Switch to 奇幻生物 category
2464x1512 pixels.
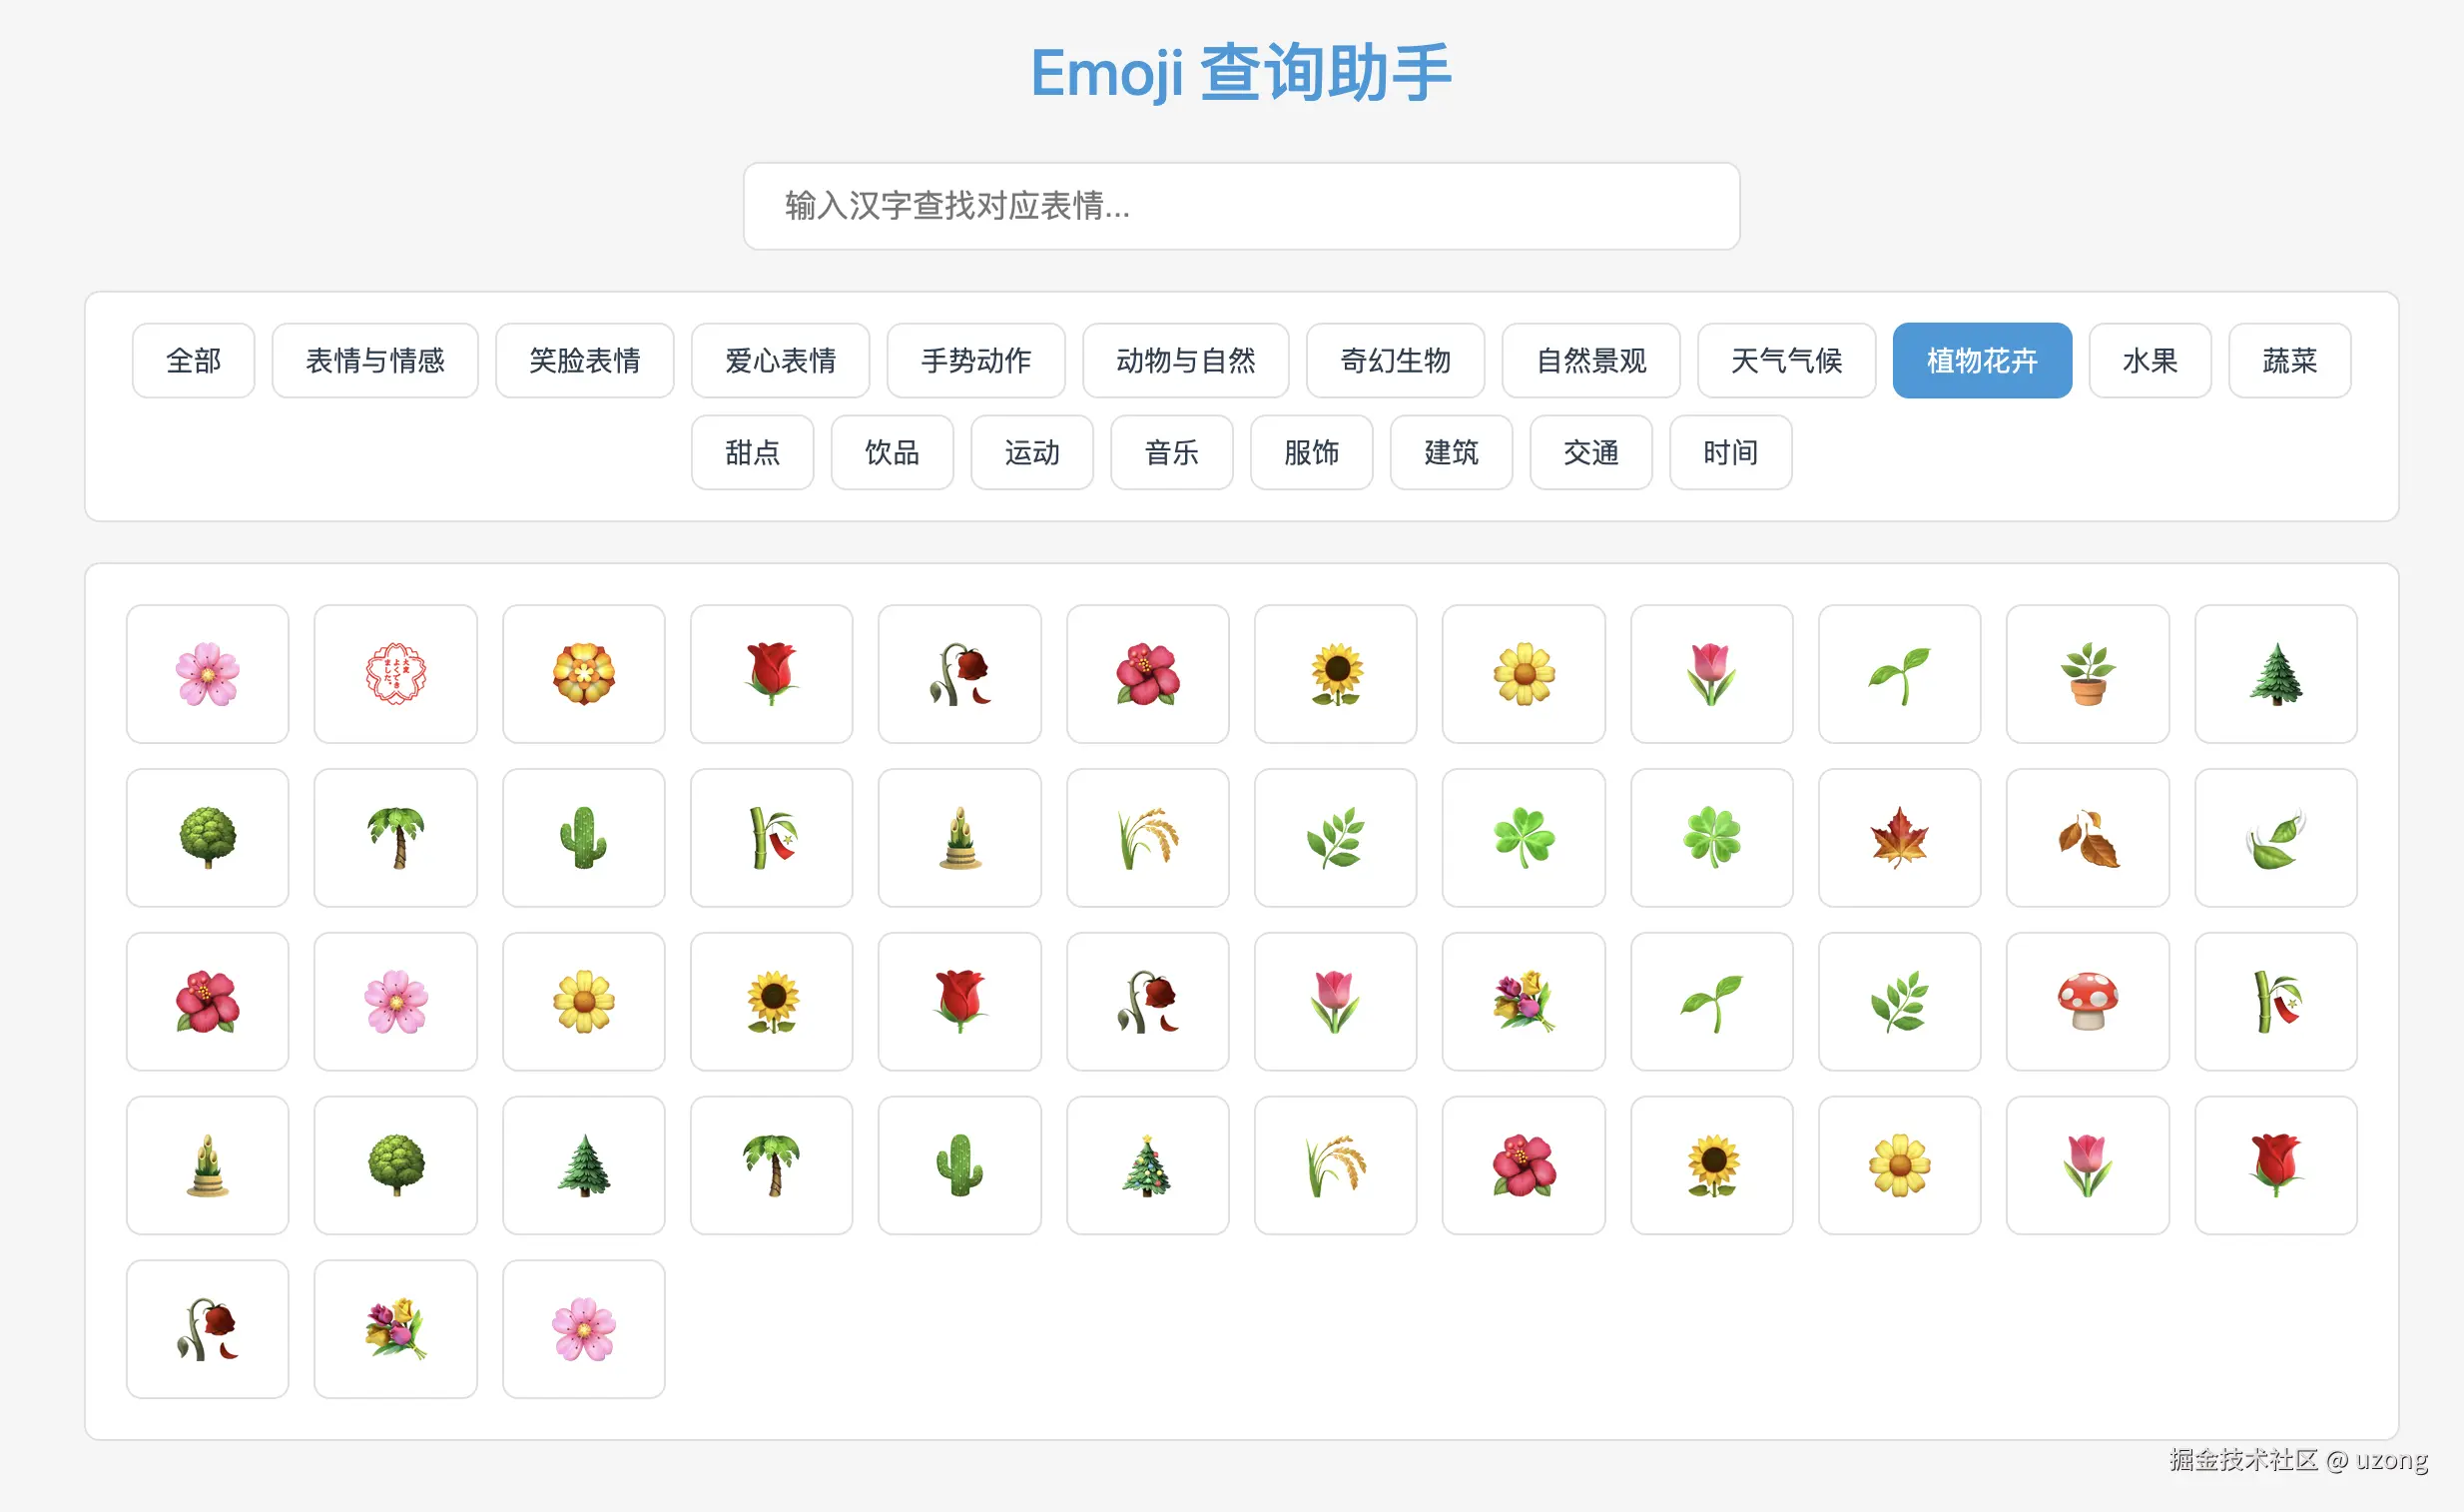point(1395,361)
